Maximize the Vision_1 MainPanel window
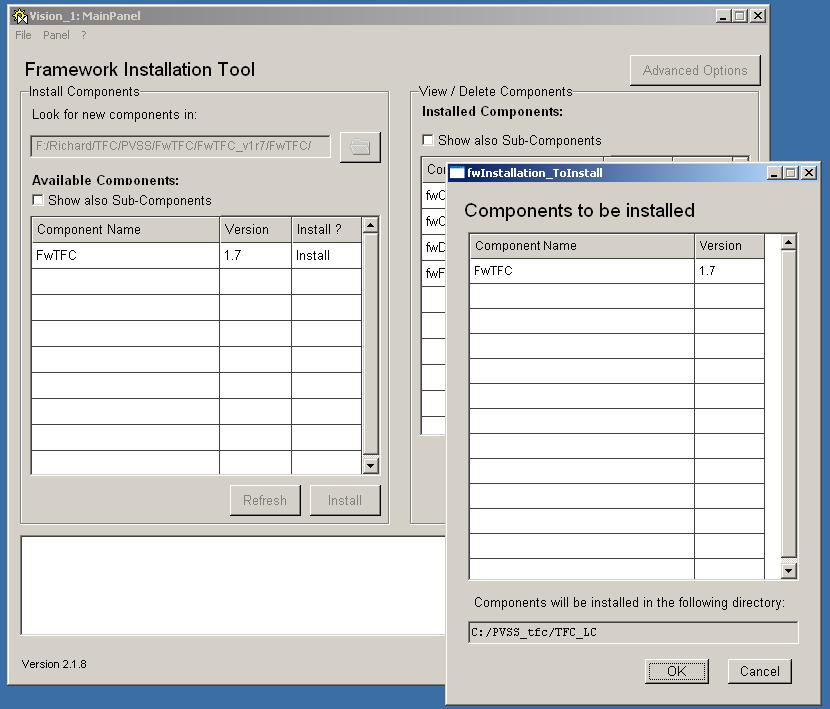The width and height of the screenshot is (830, 709). point(740,16)
